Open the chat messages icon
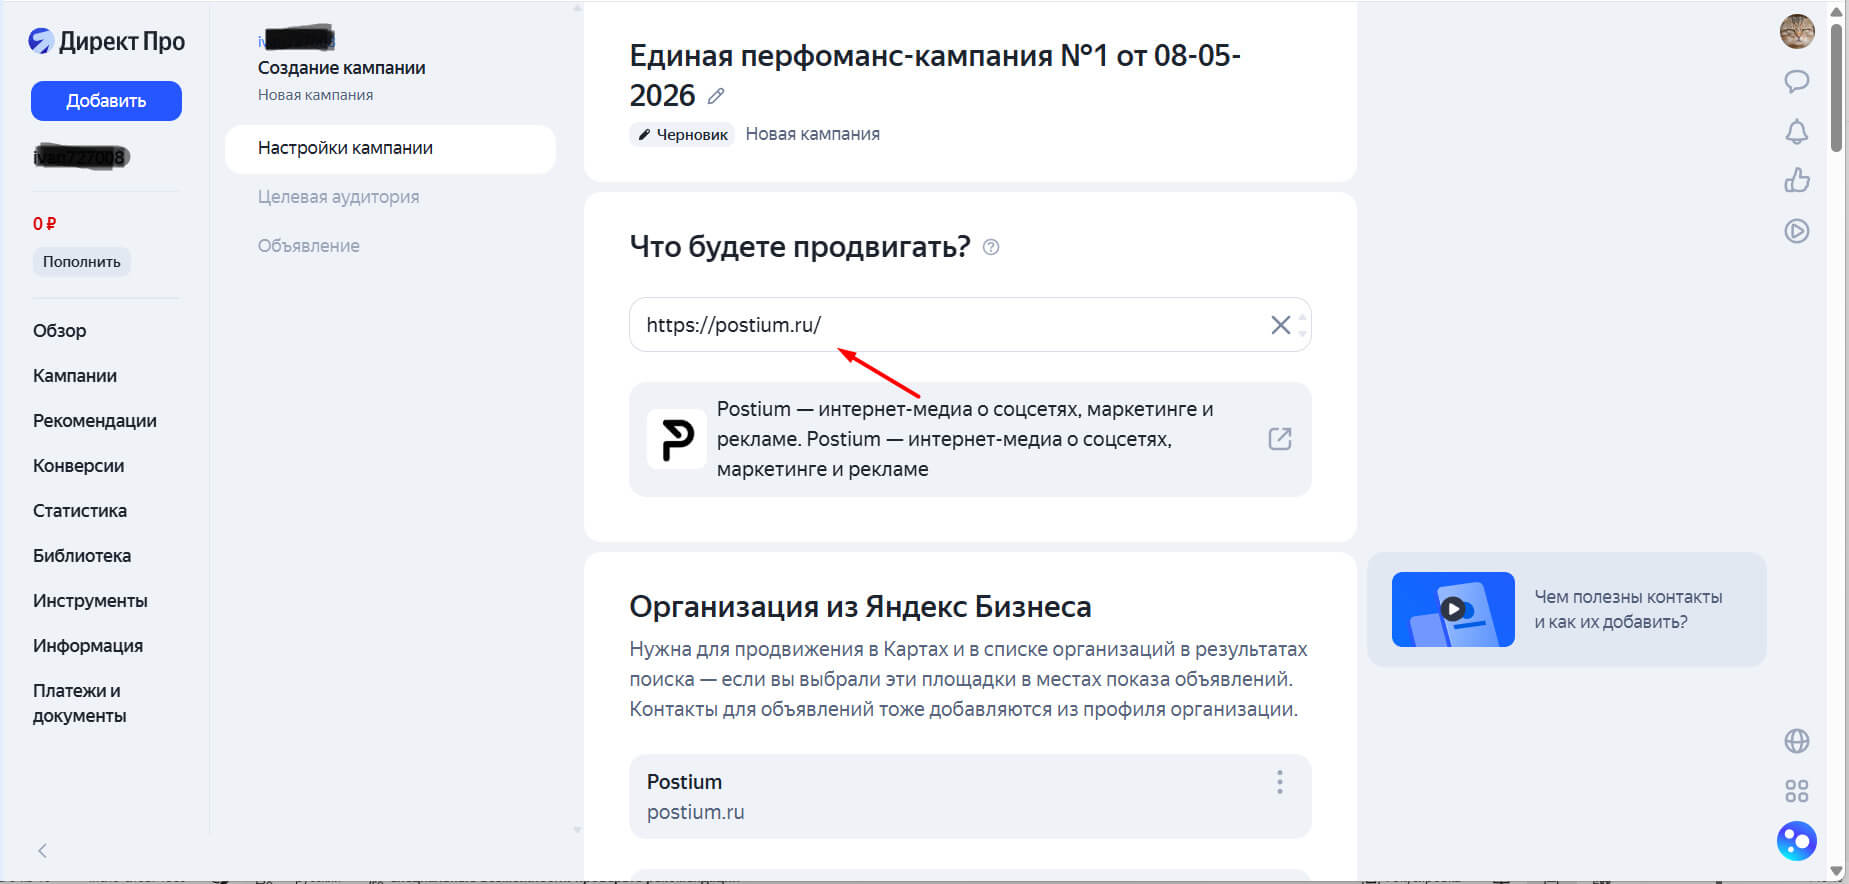 pos(1797,81)
